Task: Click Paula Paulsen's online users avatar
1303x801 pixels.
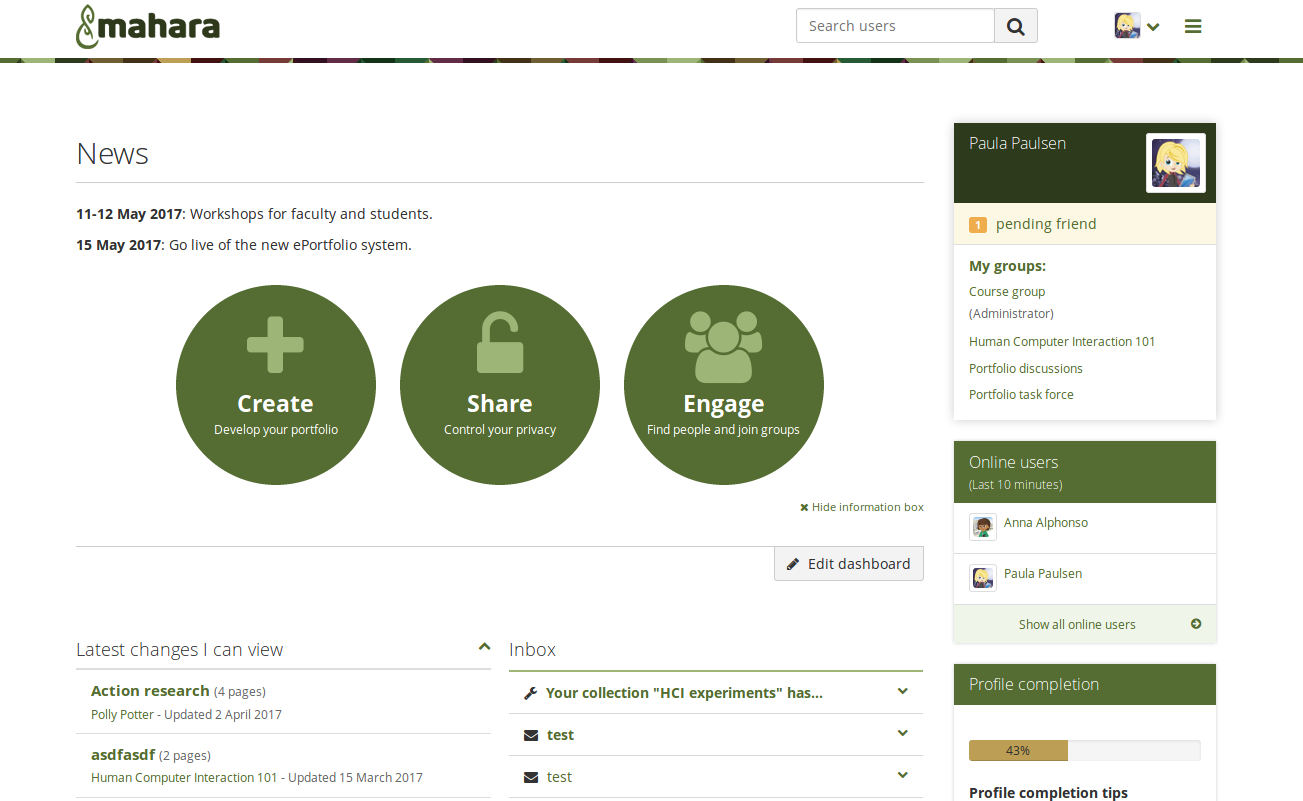Action: (983, 578)
